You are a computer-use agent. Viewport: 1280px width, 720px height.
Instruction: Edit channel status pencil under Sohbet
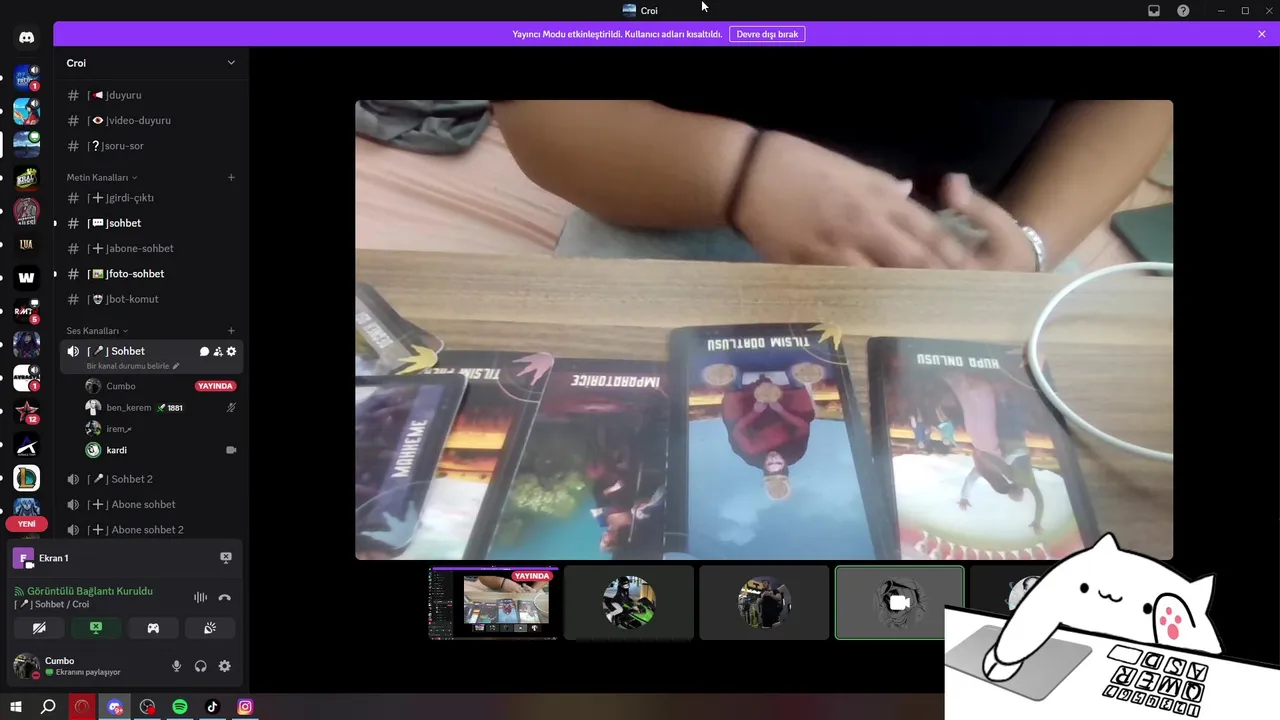pyautogui.click(x=176, y=366)
